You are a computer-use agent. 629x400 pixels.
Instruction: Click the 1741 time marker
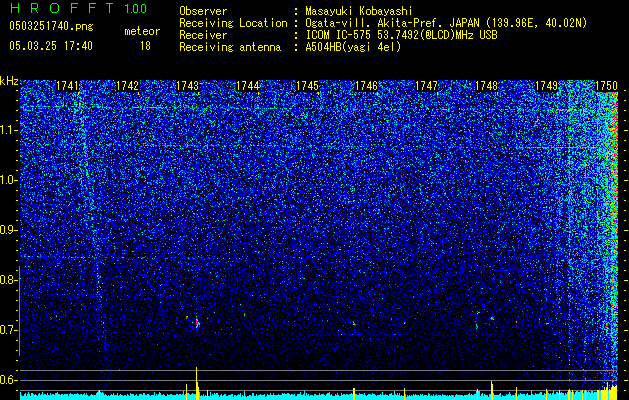67,86
